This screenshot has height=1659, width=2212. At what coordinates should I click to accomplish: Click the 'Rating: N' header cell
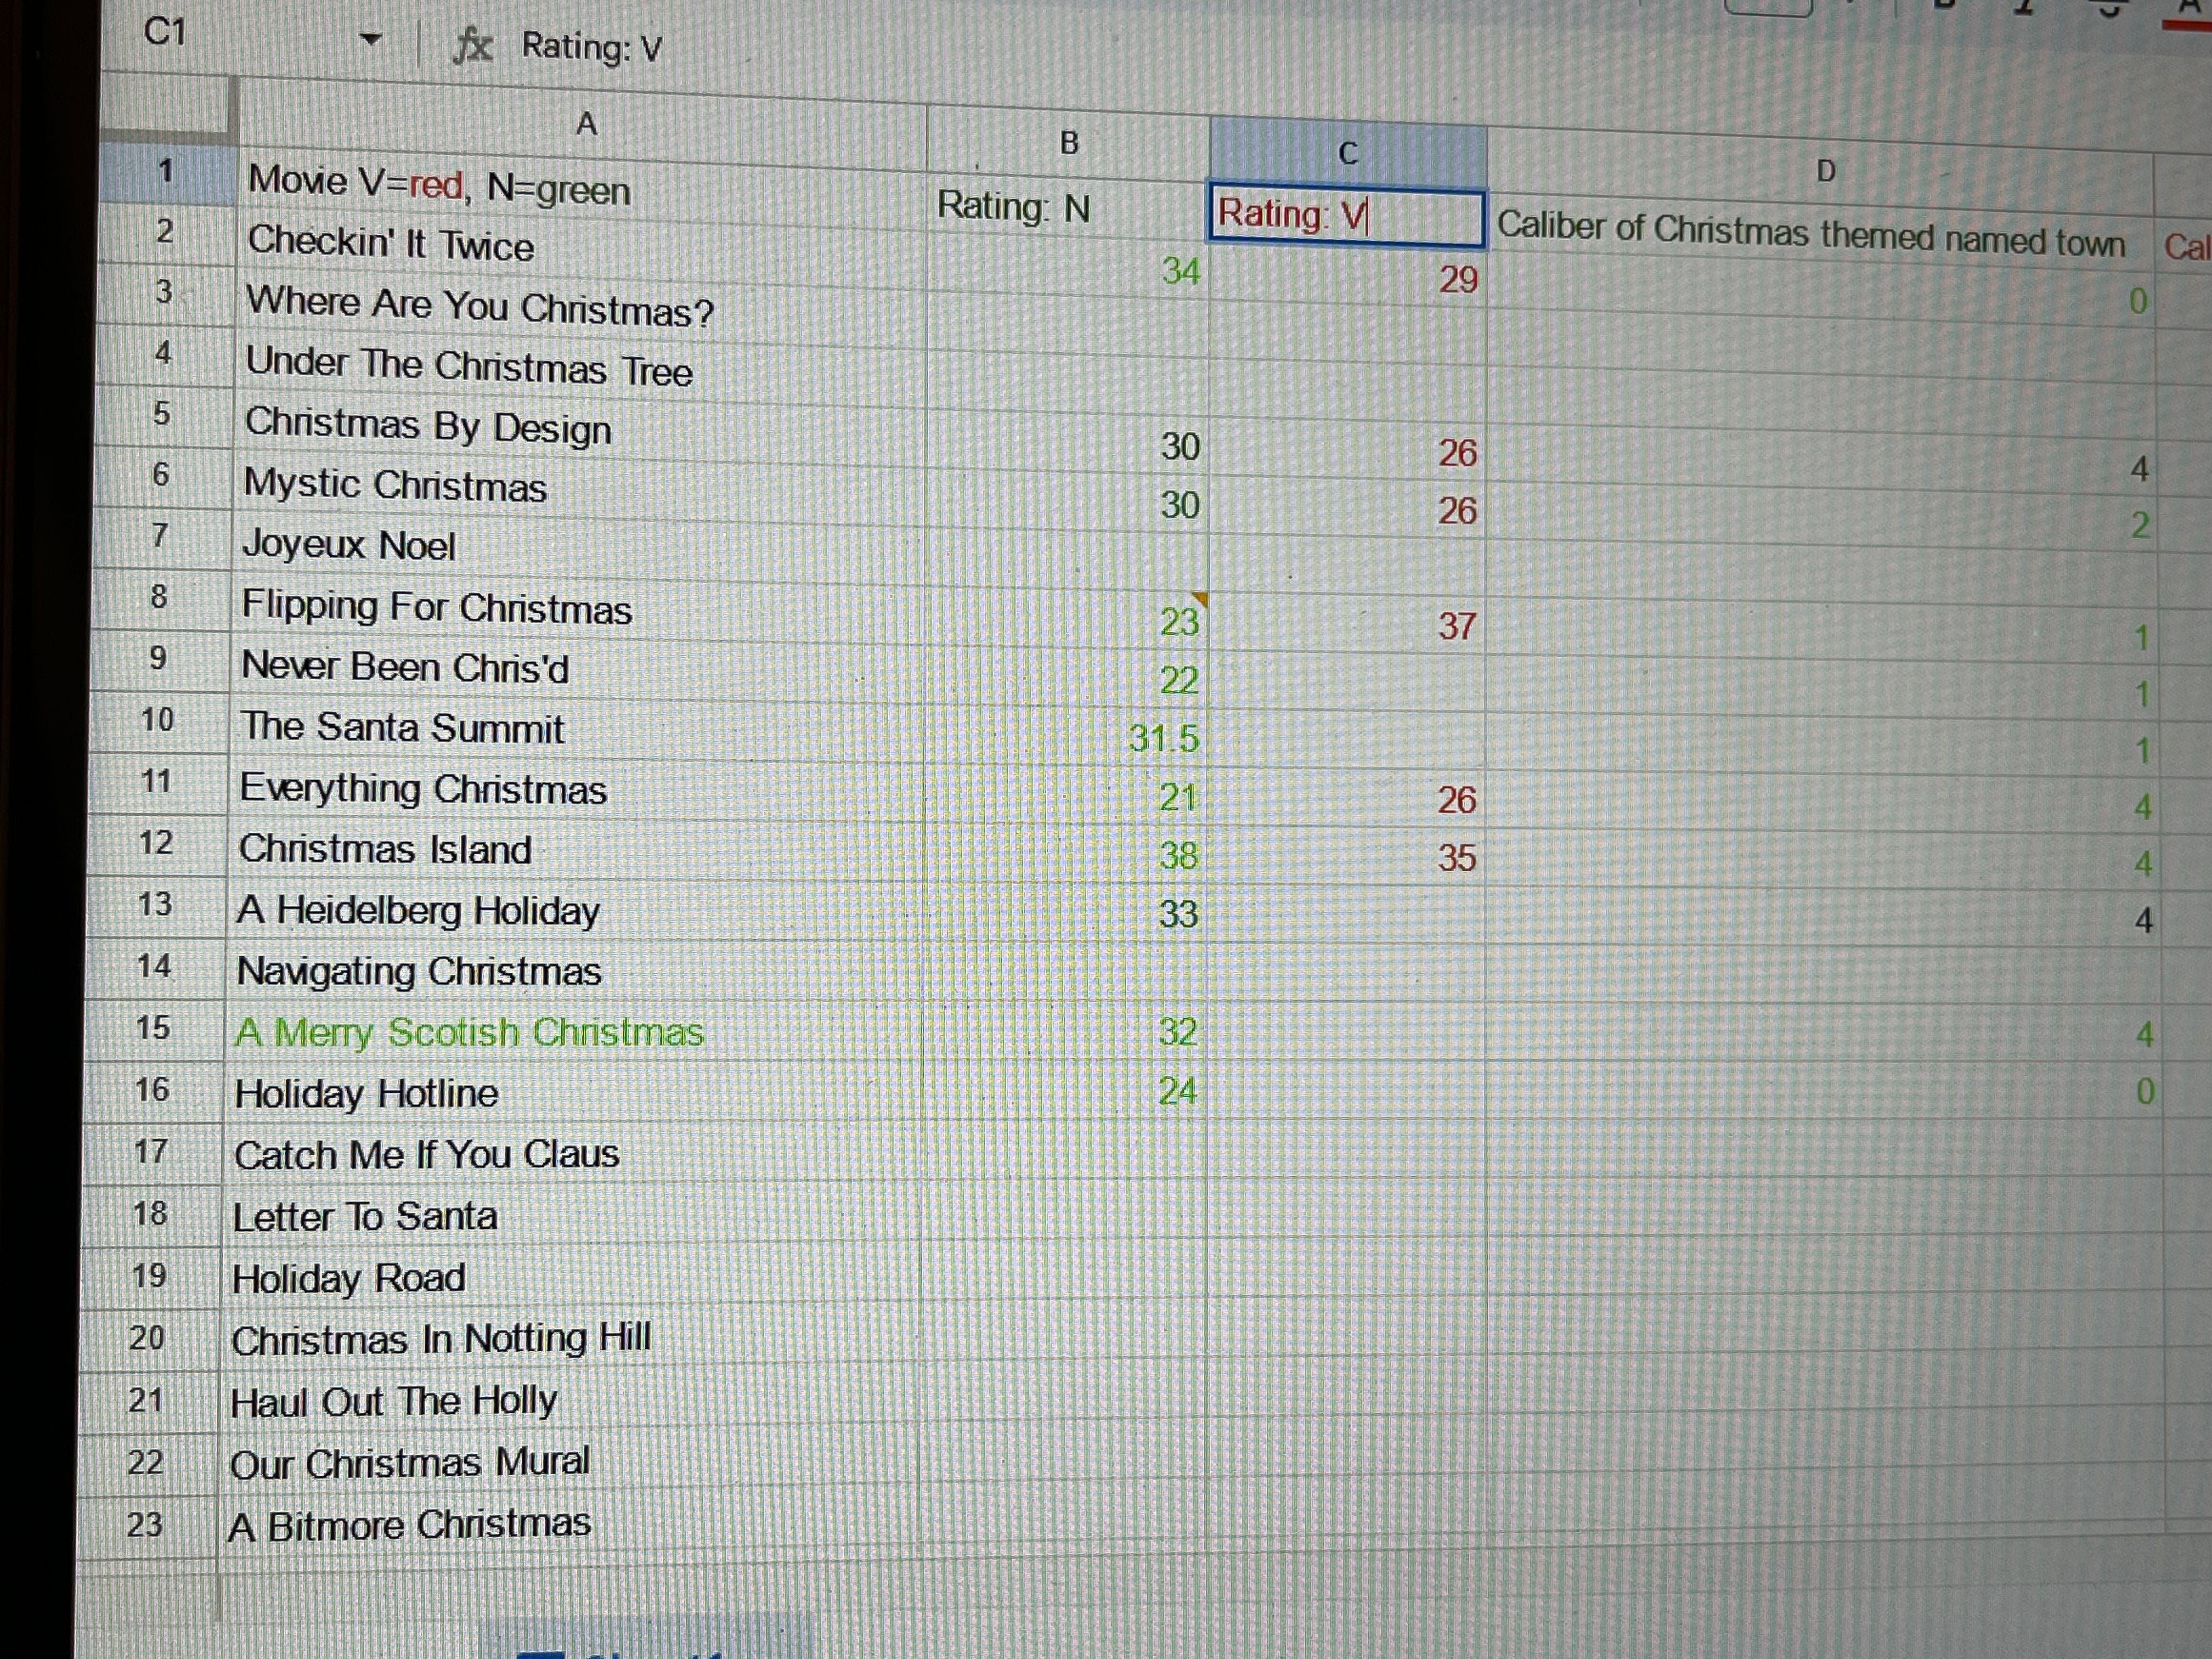pos(1014,207)
